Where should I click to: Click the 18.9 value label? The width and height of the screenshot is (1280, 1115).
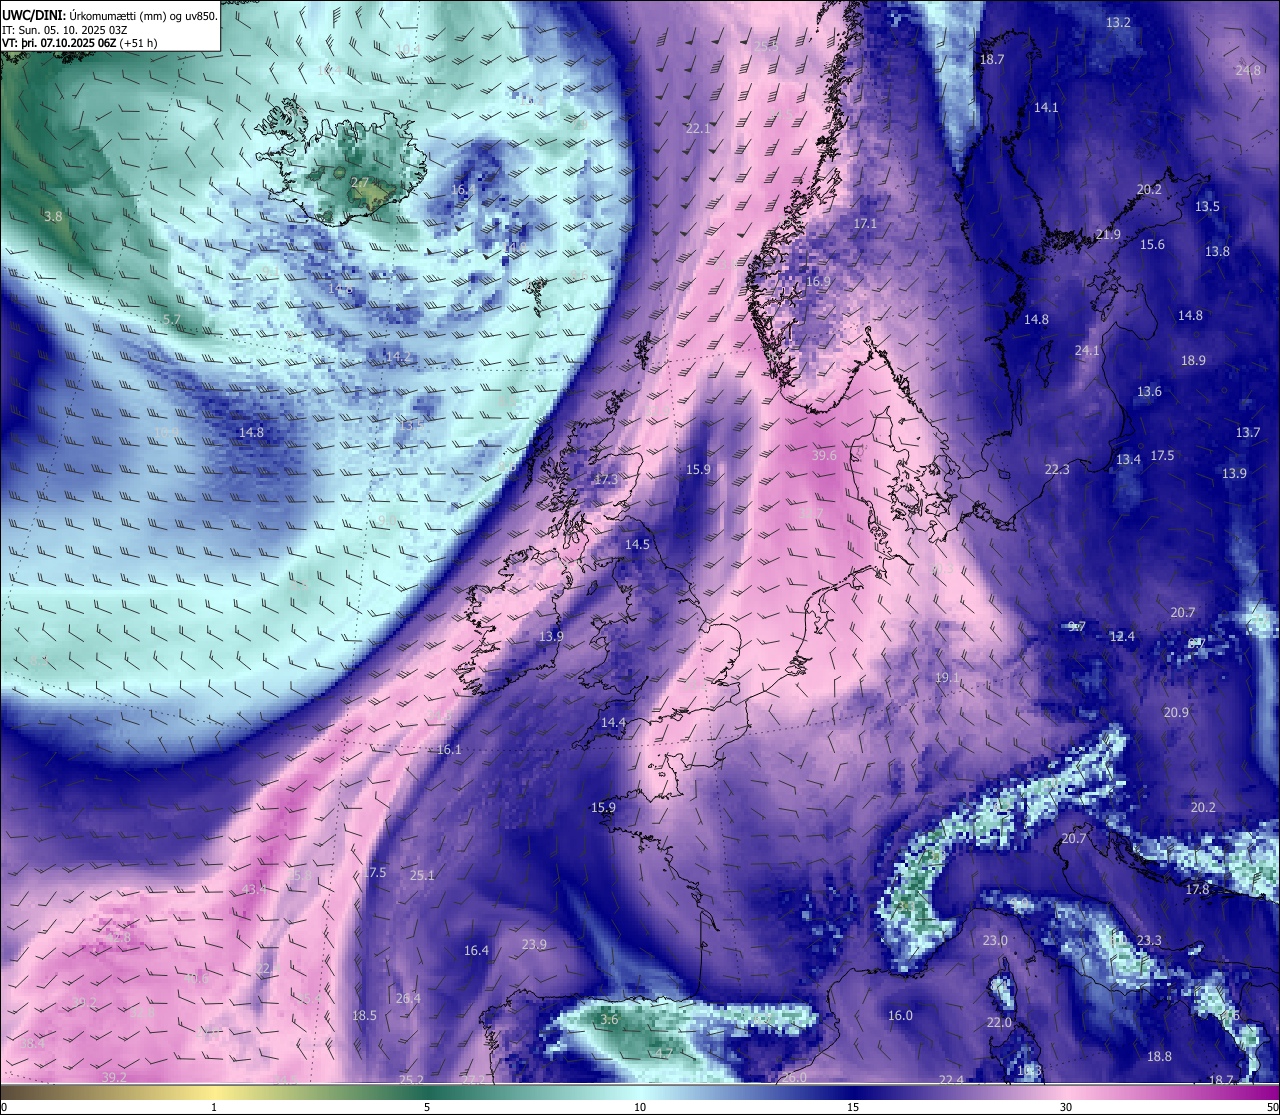pos(1193,360)
